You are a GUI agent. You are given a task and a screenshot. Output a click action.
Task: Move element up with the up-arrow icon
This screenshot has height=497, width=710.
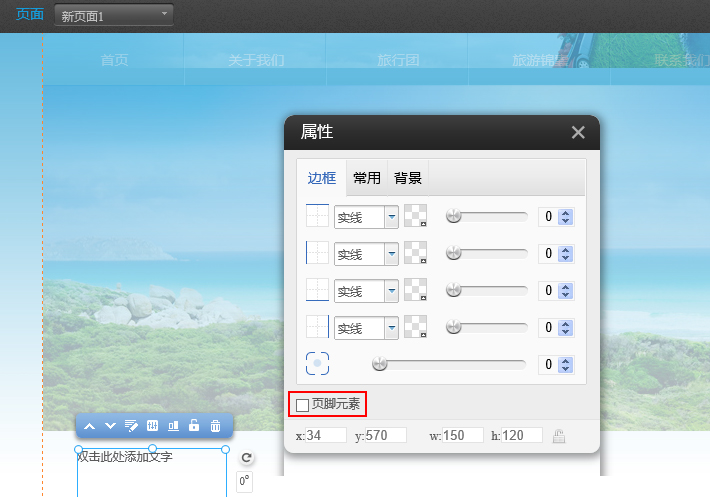89,426
